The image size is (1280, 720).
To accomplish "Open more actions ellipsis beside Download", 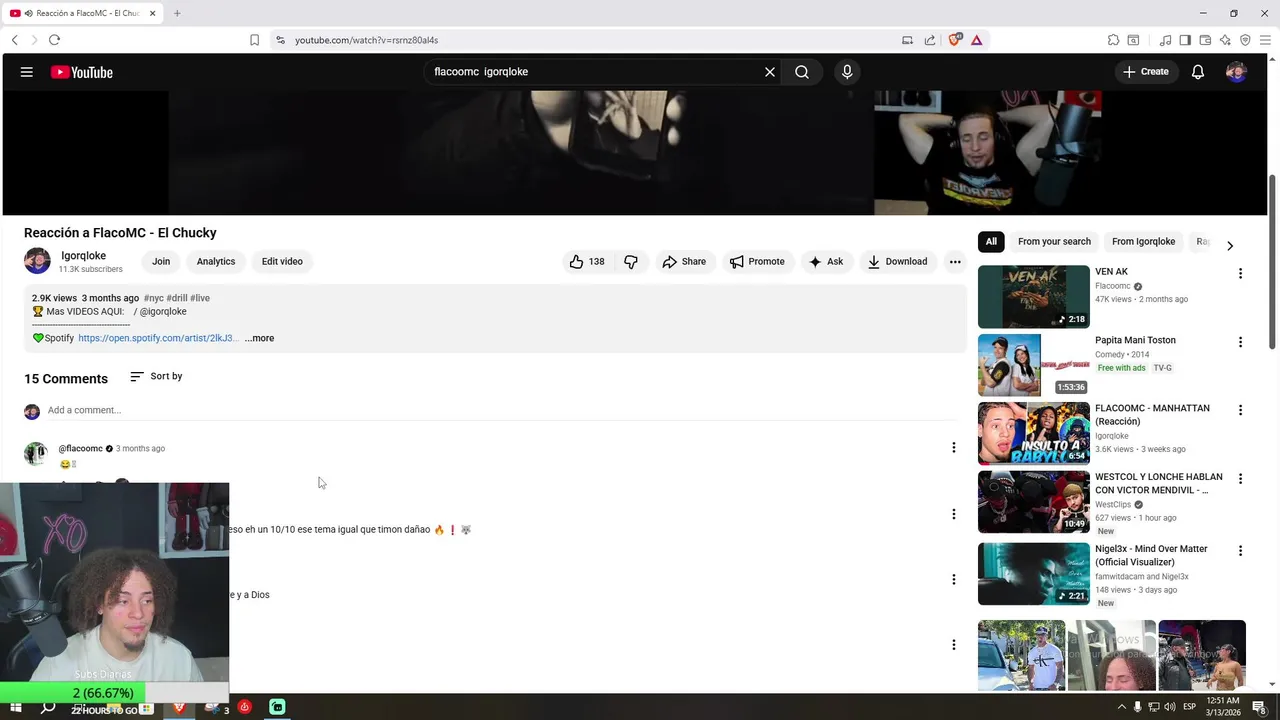I will 955,262.
